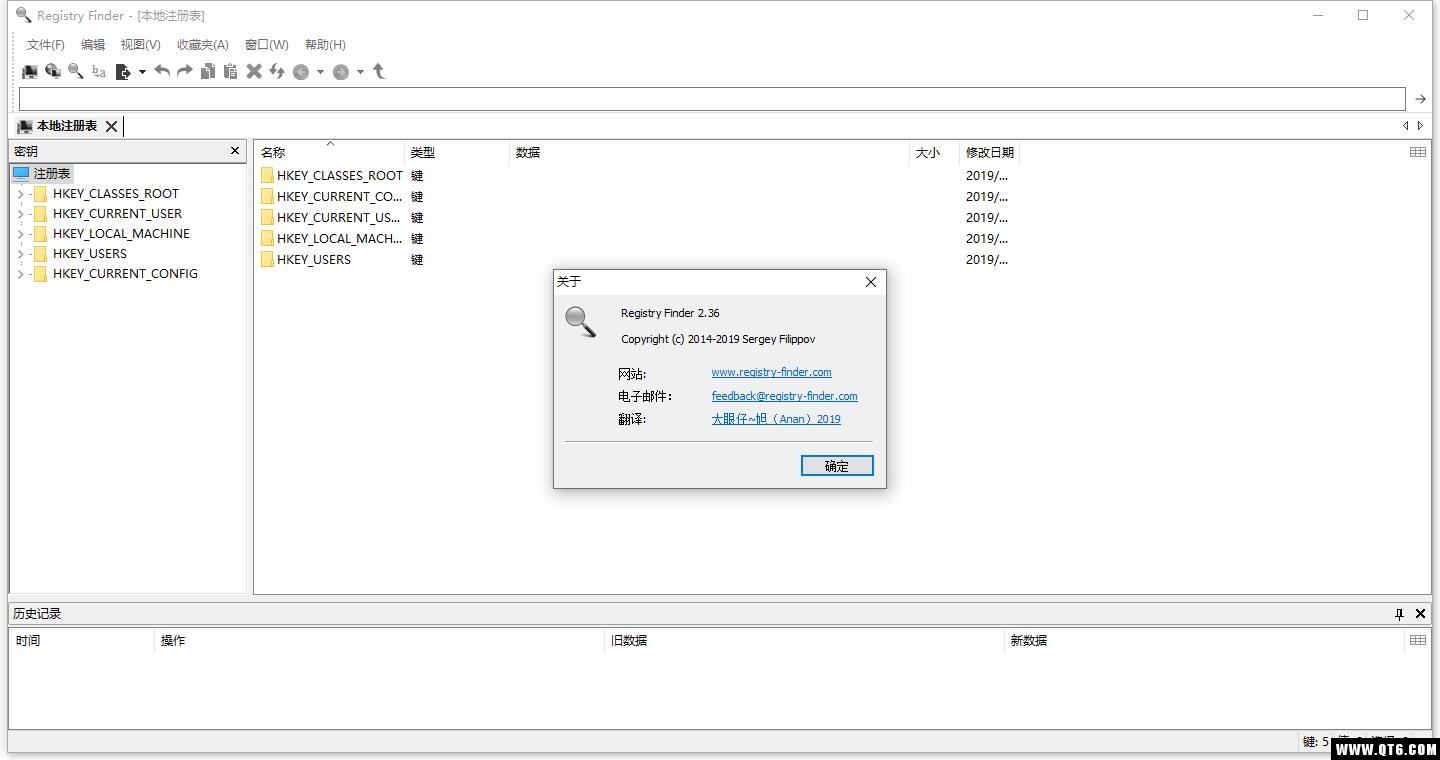Open the 文件(F) menu
Image resolution: width=1440 pixels, height=760 pixels.
coord(46,45)
